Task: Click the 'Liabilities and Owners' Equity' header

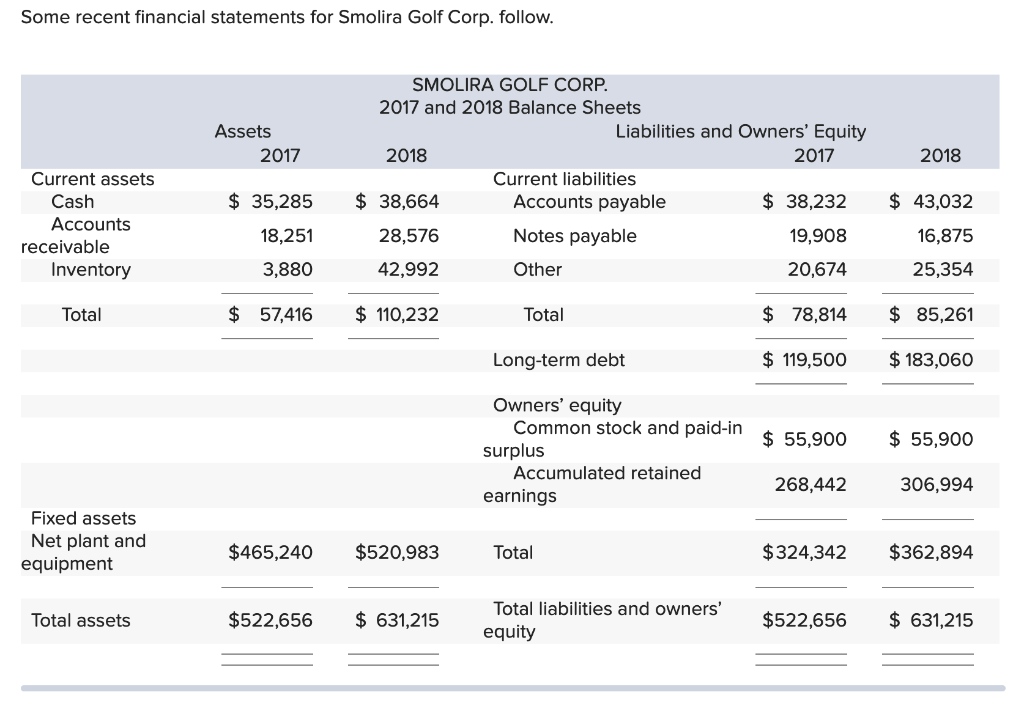Action: pos(741,131)
